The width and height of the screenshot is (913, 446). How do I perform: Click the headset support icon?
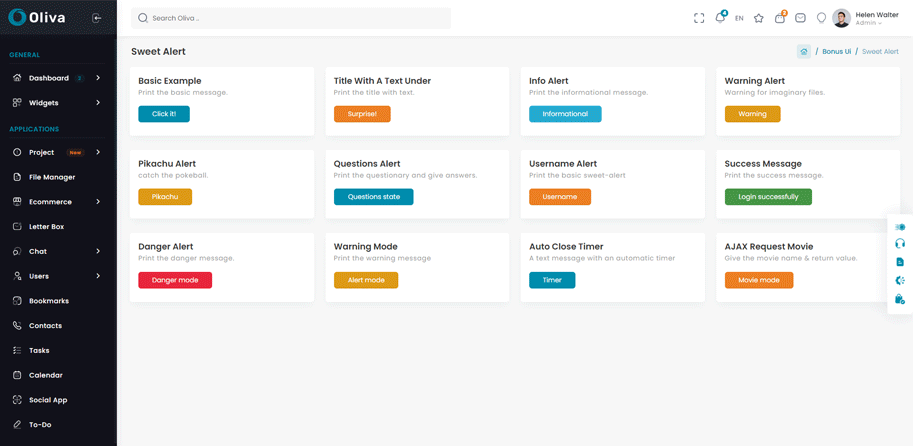pos(900,244)
